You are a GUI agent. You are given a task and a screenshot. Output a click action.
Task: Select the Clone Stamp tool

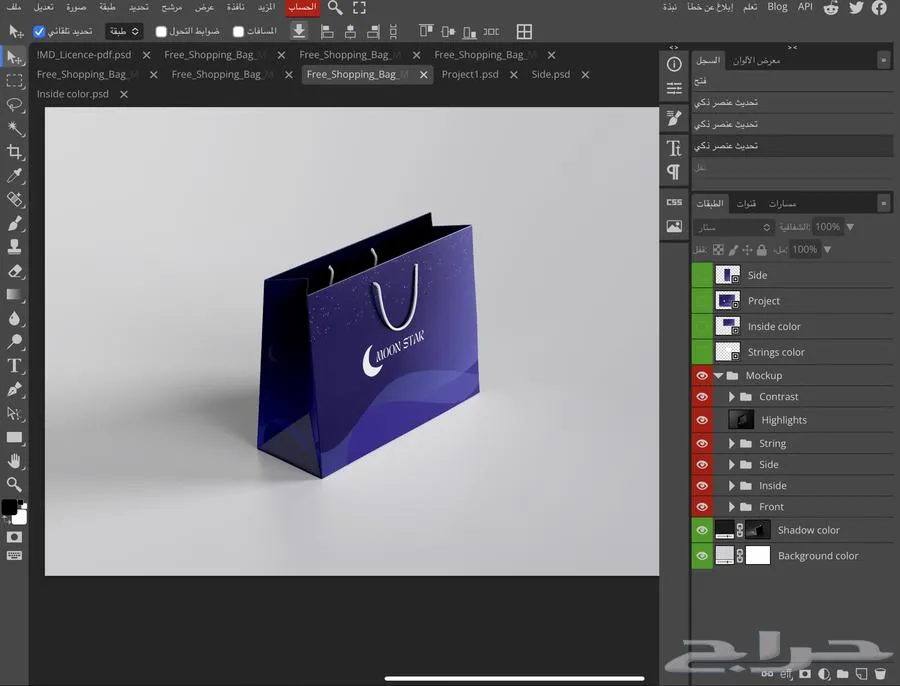[x=14, y=247]
